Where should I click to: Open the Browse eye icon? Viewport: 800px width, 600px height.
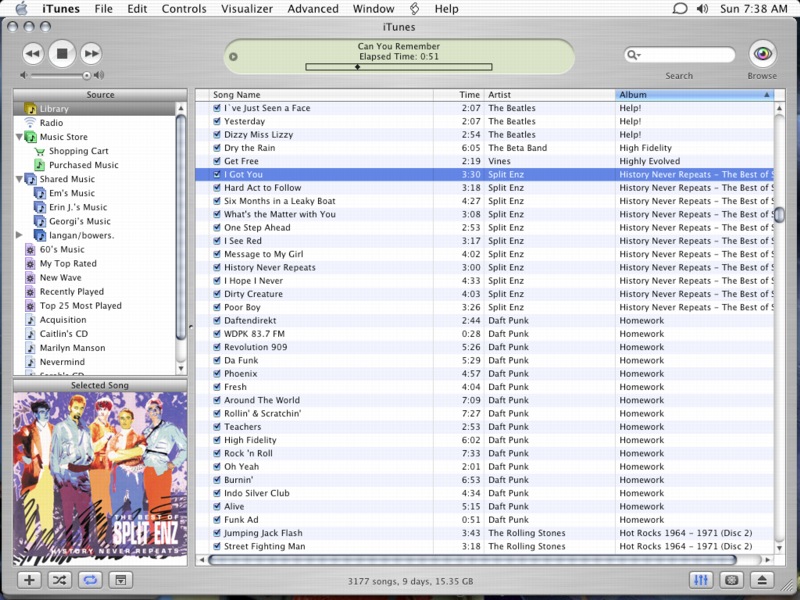pos(762,54)
